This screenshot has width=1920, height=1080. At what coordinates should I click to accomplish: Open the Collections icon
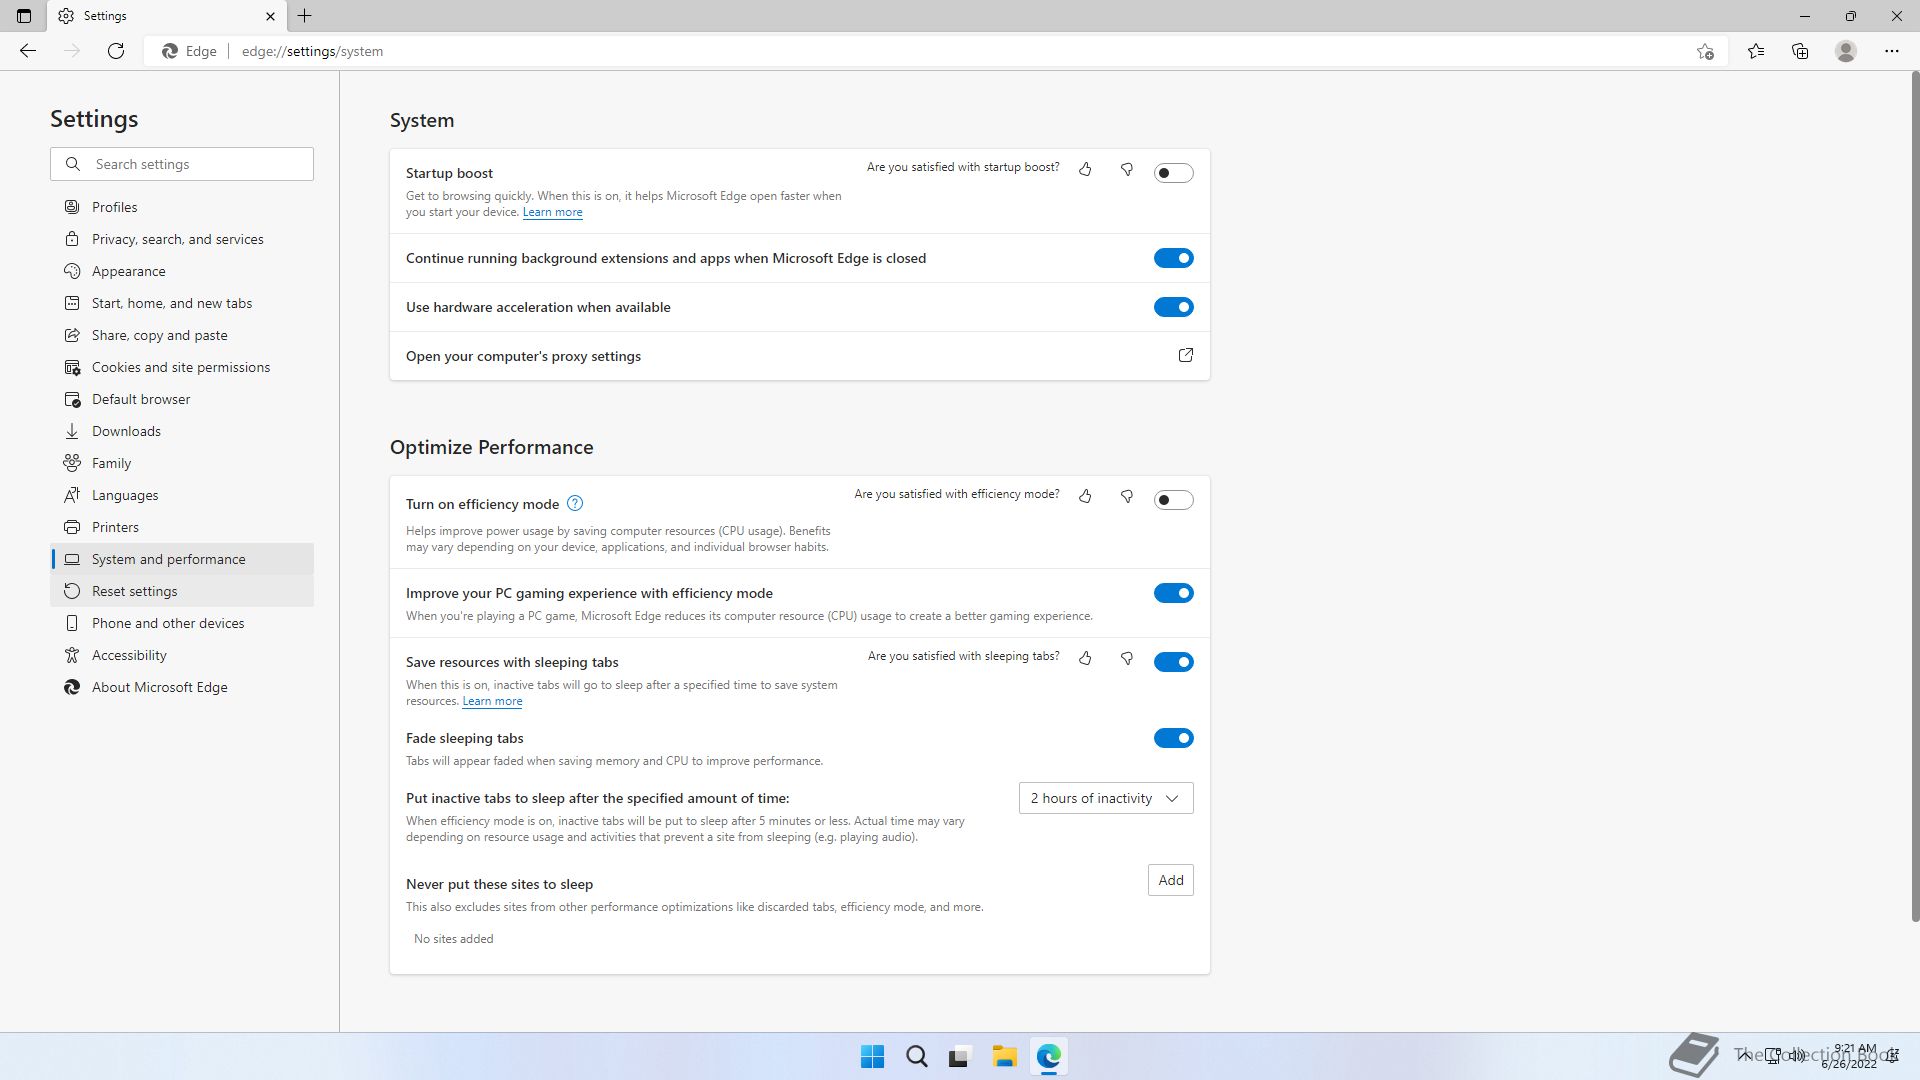pyautogui.click(x=1800, y=51)
